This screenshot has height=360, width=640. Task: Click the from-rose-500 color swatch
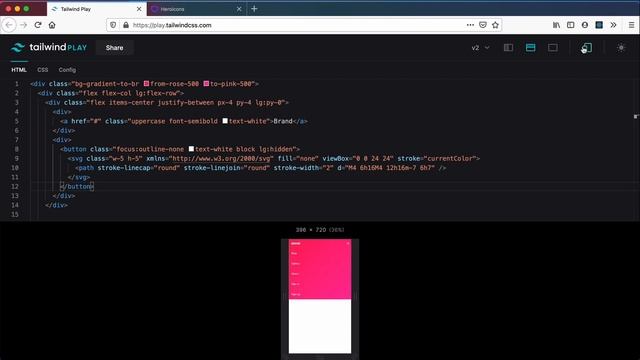(x=146, y=84)
